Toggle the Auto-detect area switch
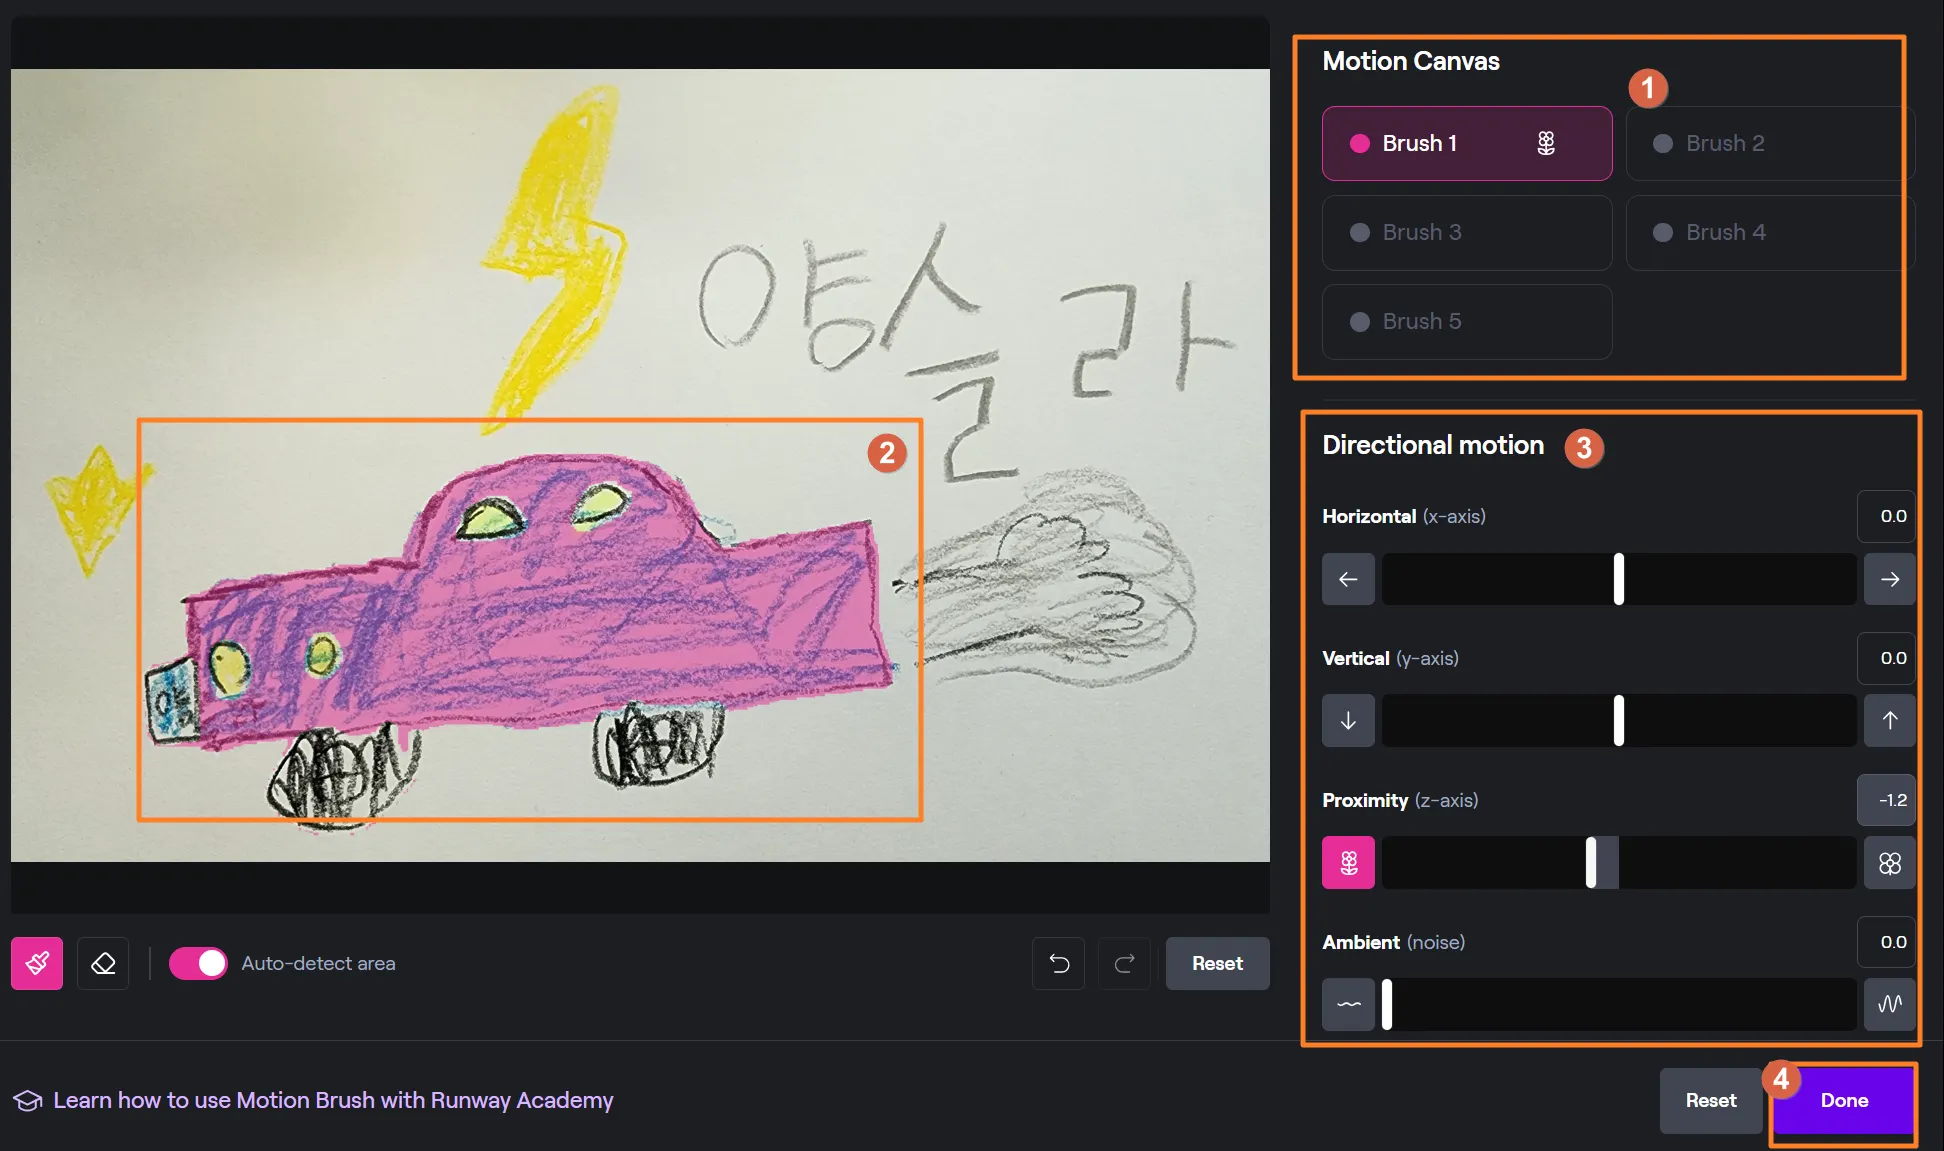 pyautogui.click(x=198, y=963)
